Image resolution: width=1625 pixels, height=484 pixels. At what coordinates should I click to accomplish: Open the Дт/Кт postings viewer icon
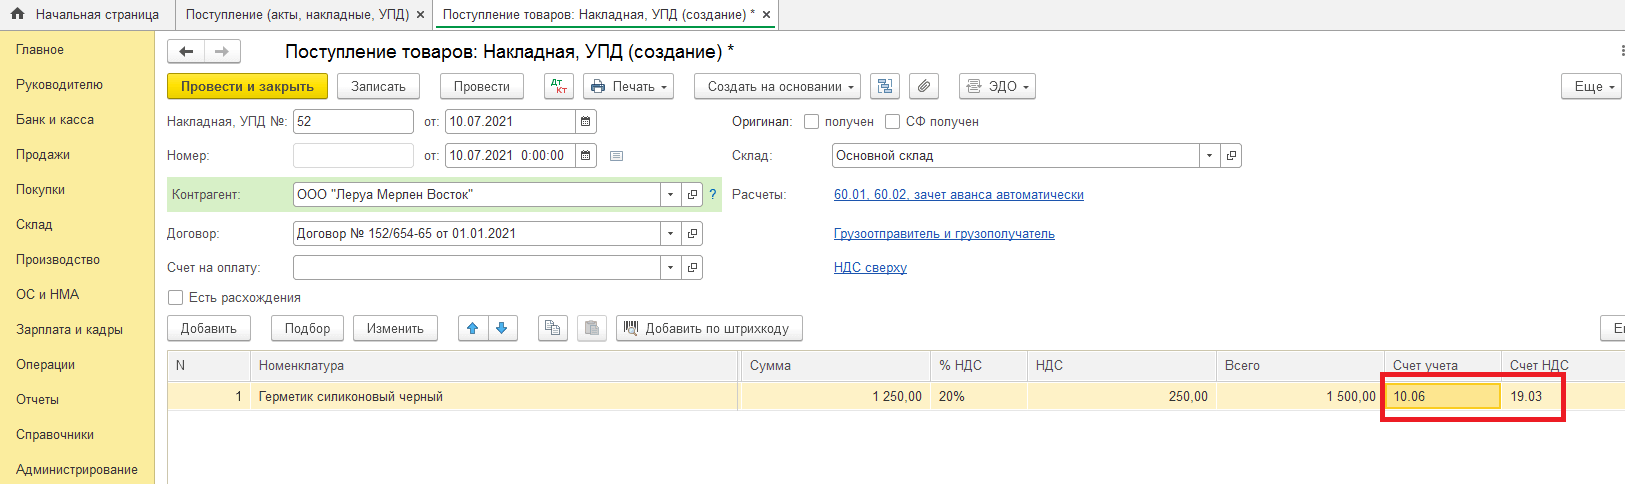click(559, 87)
